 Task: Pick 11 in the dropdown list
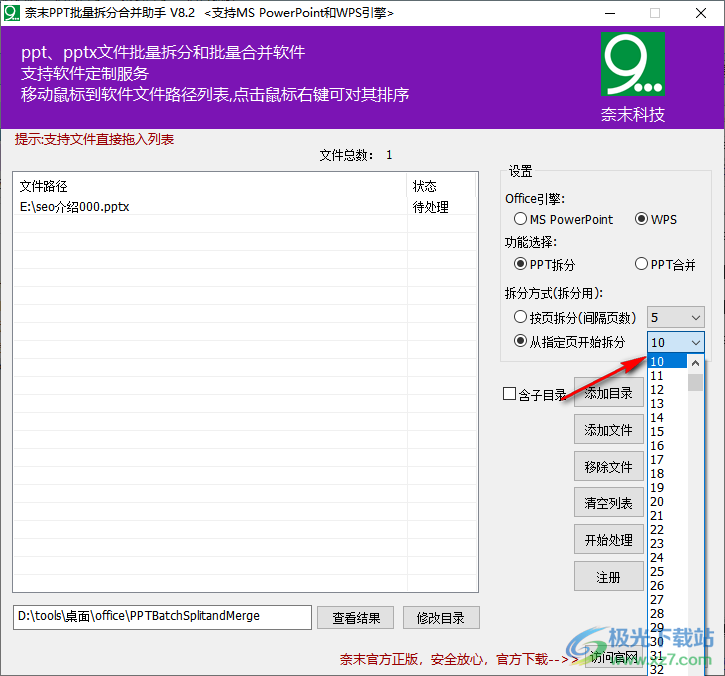pyautogui.click(x=668, y=375)
